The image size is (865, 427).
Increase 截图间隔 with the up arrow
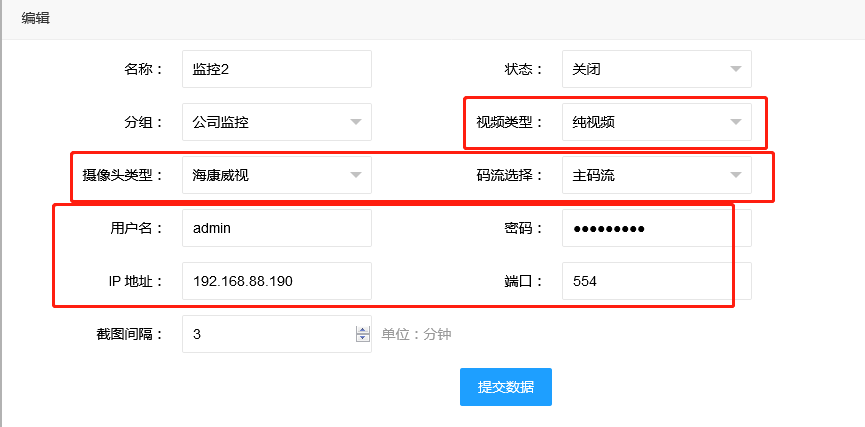362,330
